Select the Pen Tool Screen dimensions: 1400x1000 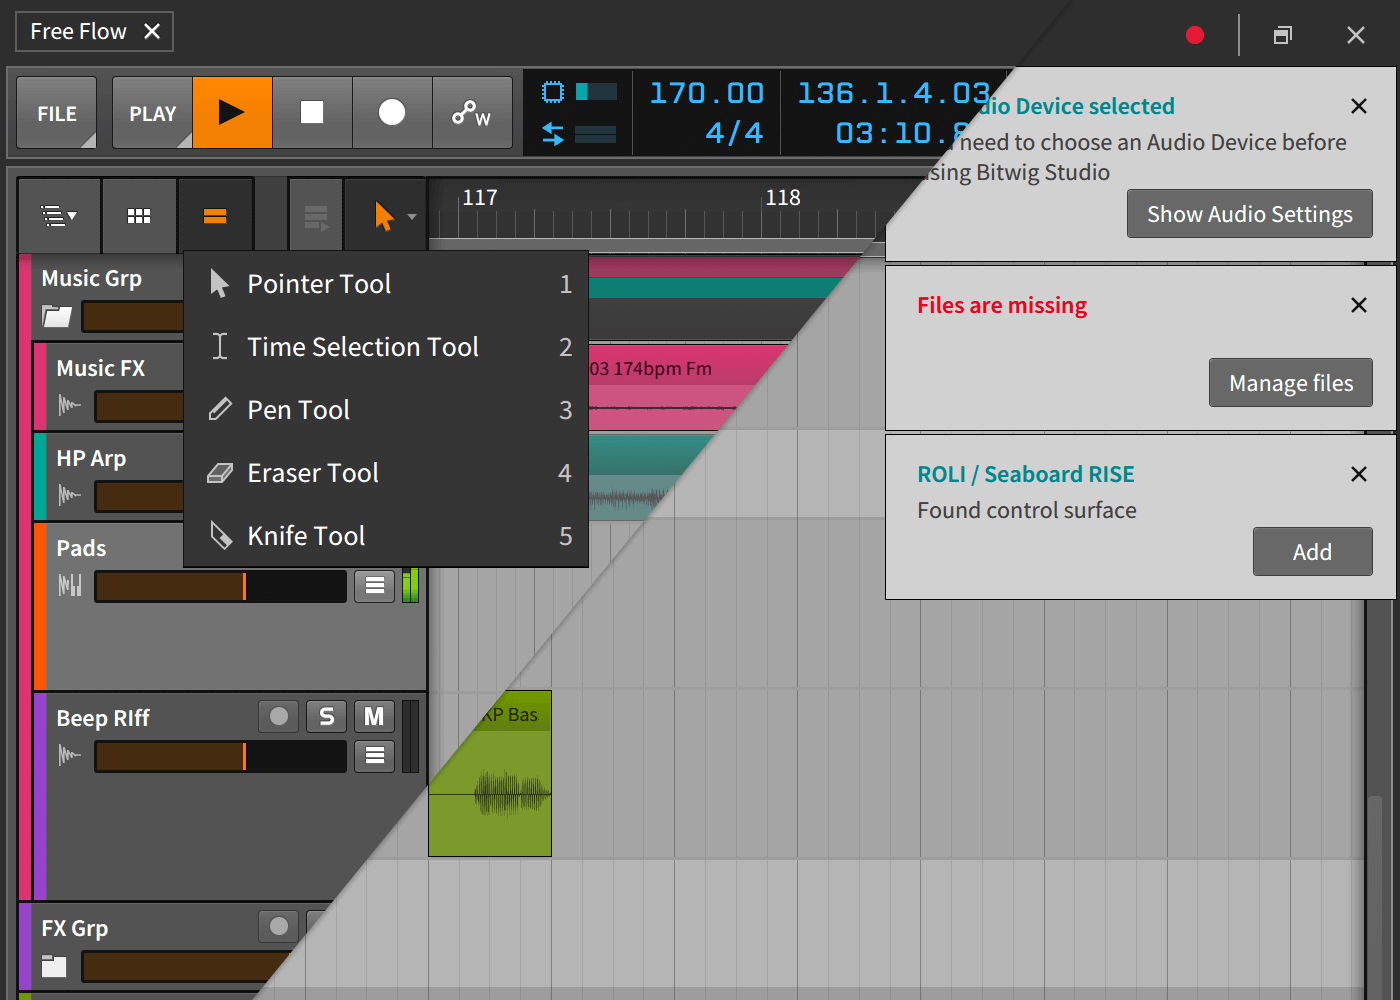[x=298, y=409]
